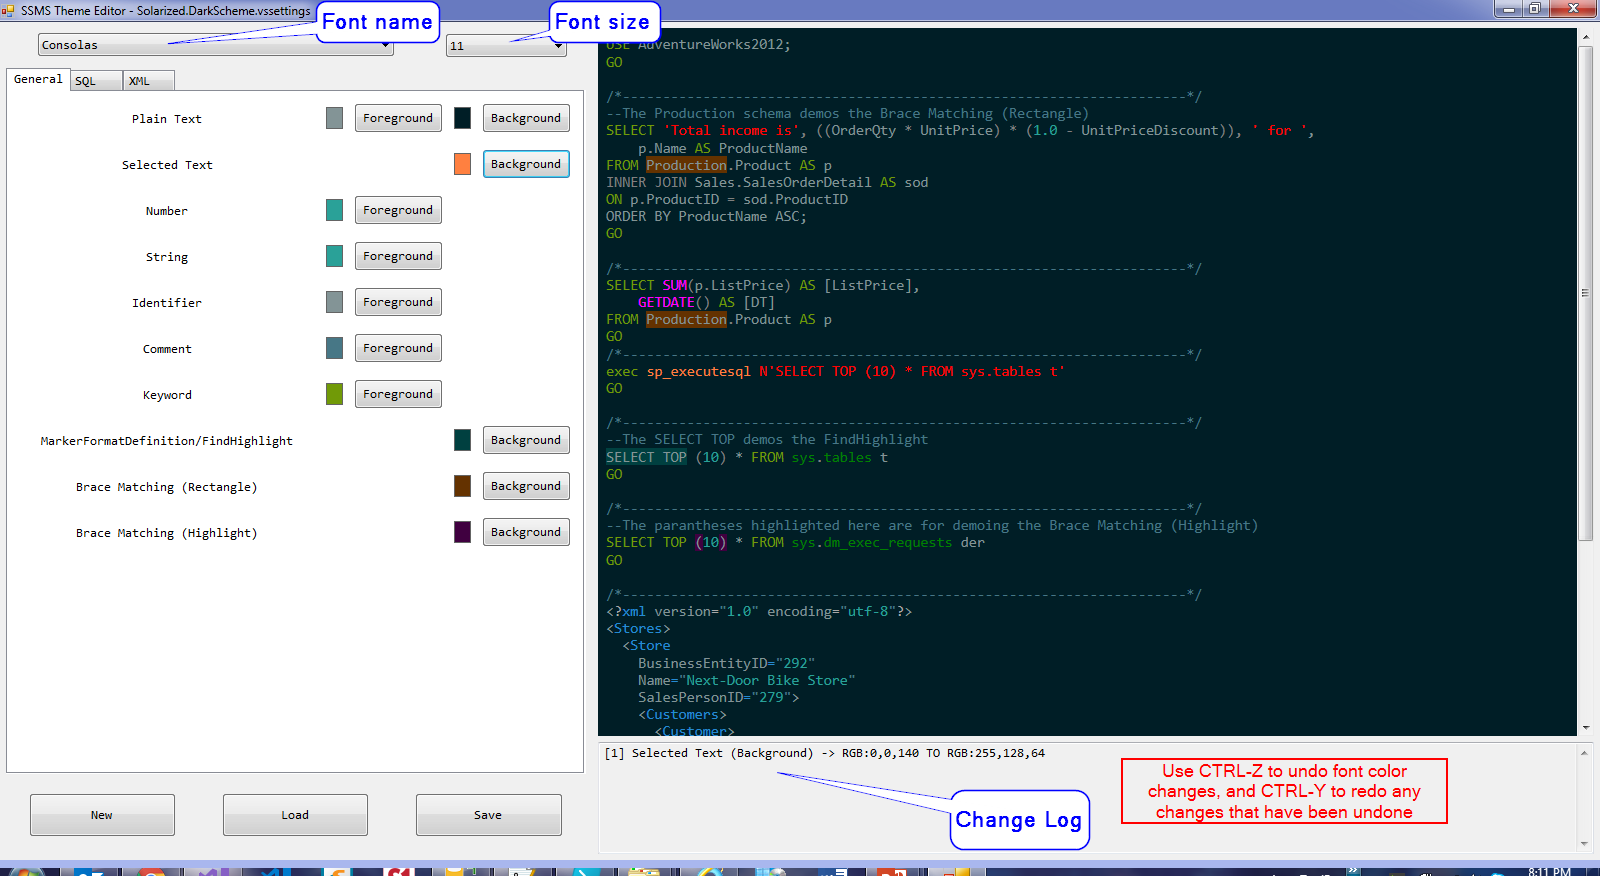This screenshot has width=1600, height=876.
Task: Click 'GETDATE' function in preview
Action: pyautogui.click(x=666, y=303)
